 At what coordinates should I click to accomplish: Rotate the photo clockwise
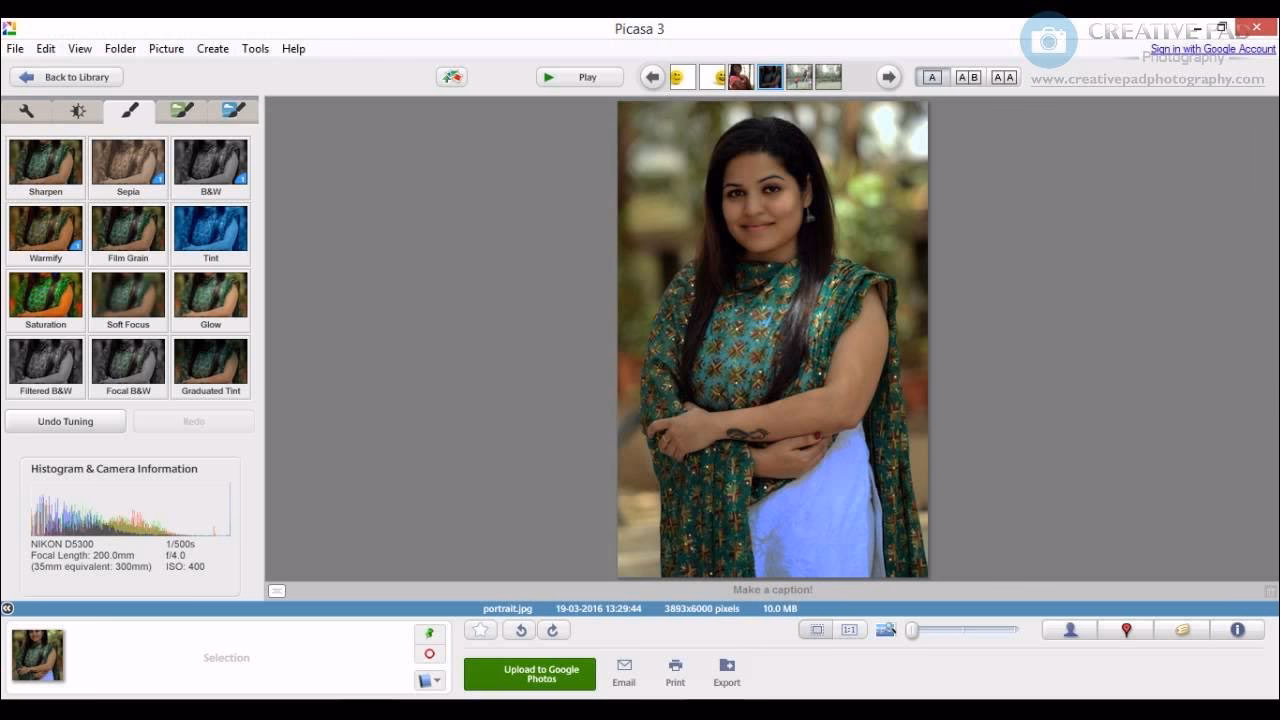tap(553, 630)
